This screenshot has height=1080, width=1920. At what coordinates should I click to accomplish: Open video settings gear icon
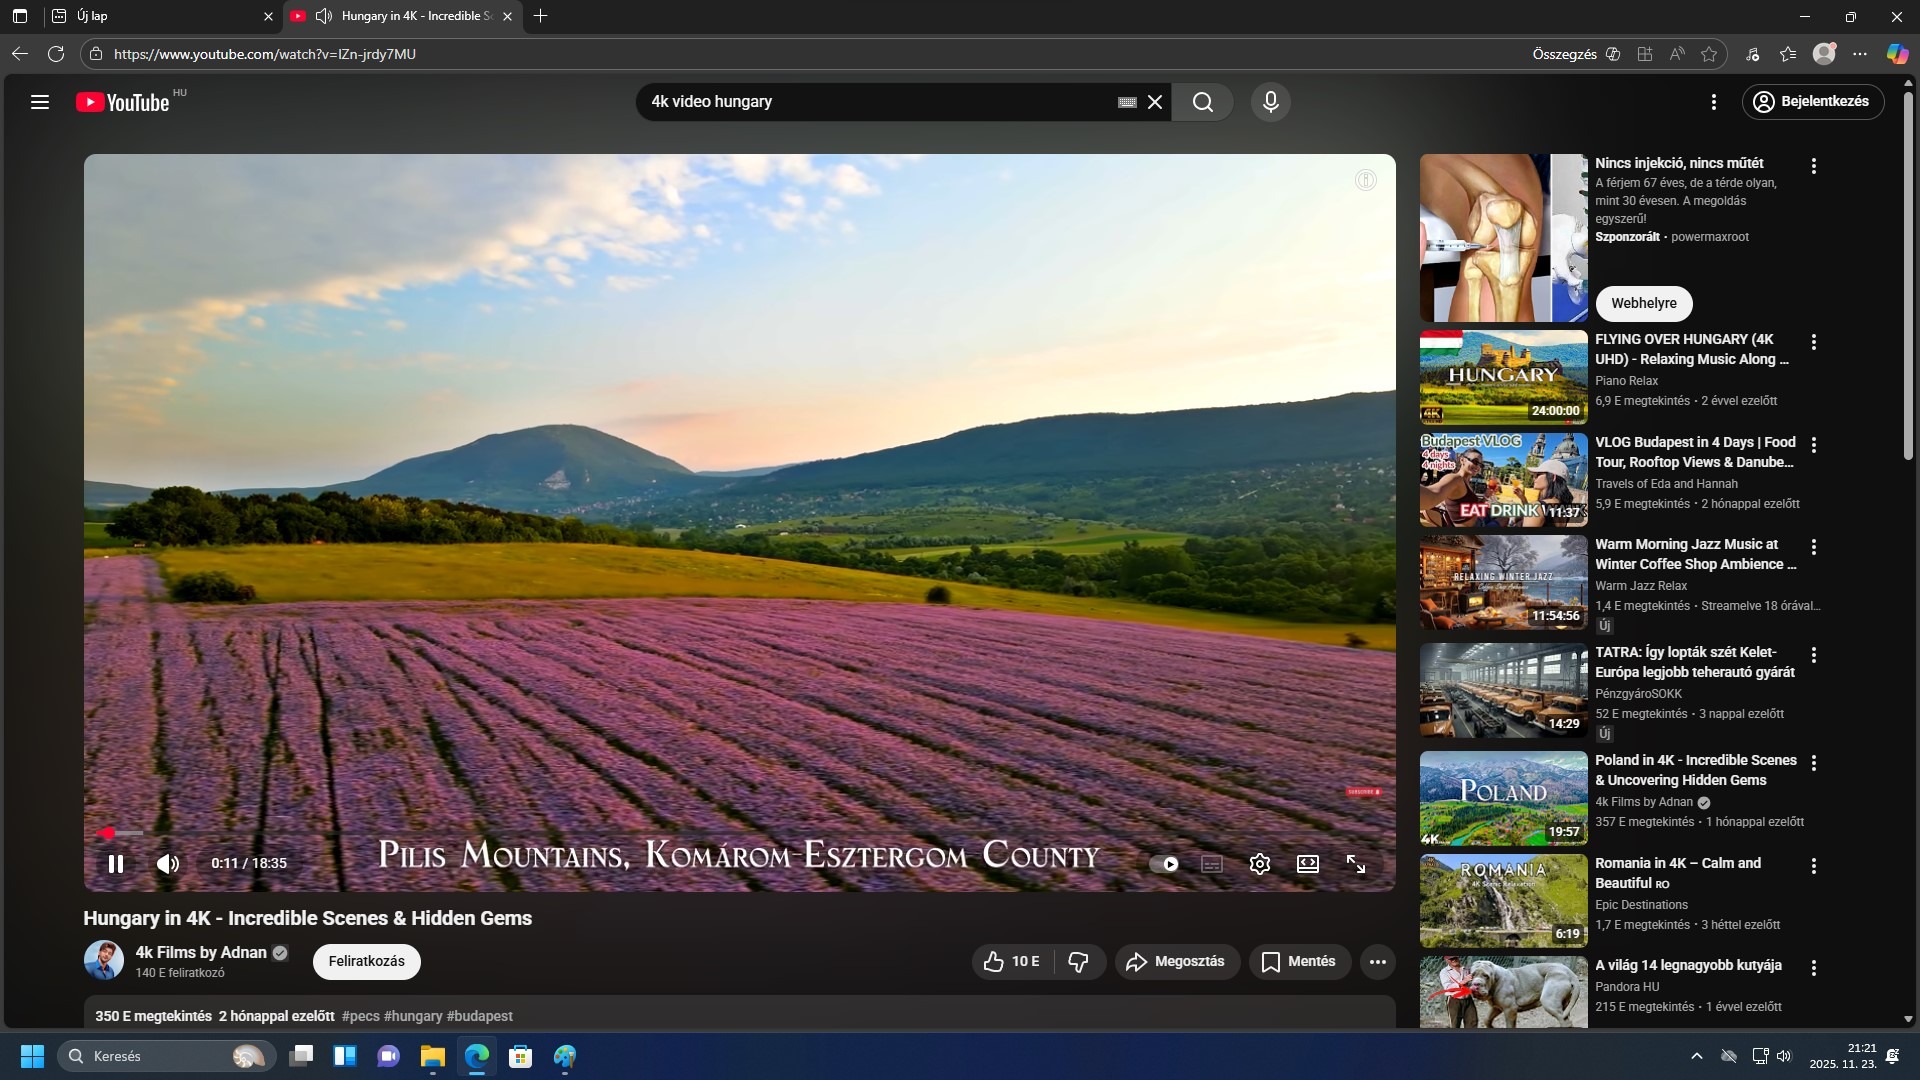pos(1259,864)
